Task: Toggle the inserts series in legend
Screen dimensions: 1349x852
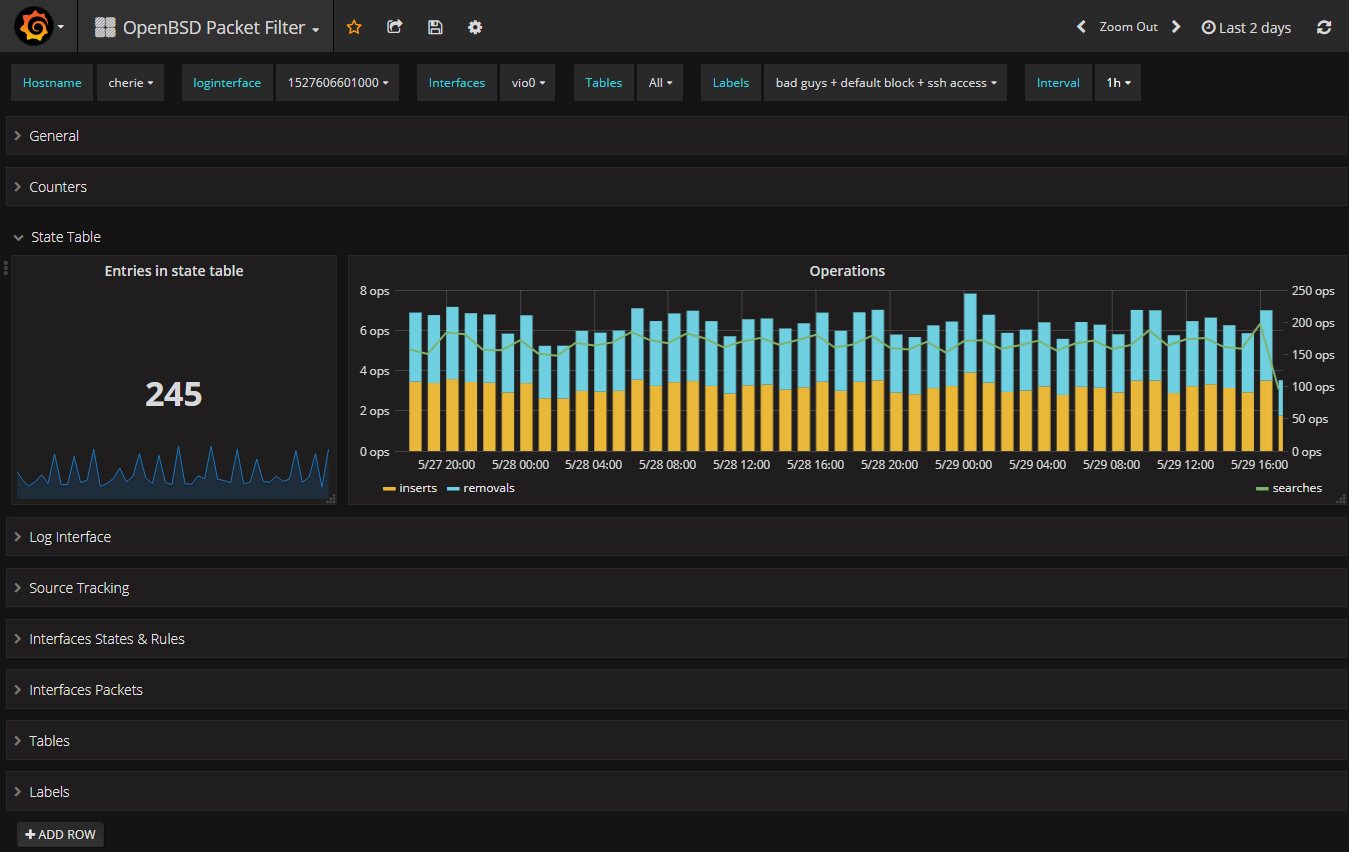Action: point(417,488)
